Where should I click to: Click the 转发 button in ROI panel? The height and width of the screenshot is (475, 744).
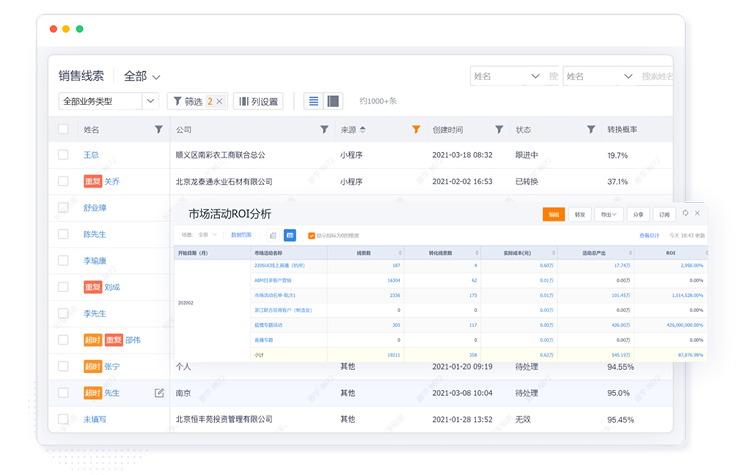click(x=580, y=214)
